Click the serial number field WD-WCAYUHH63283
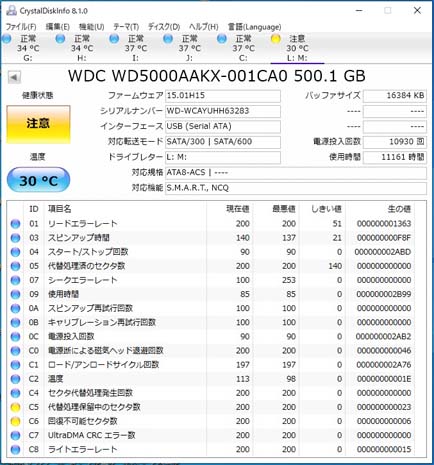This screenshot has width=434, height=465. click(x=223, y=111)
